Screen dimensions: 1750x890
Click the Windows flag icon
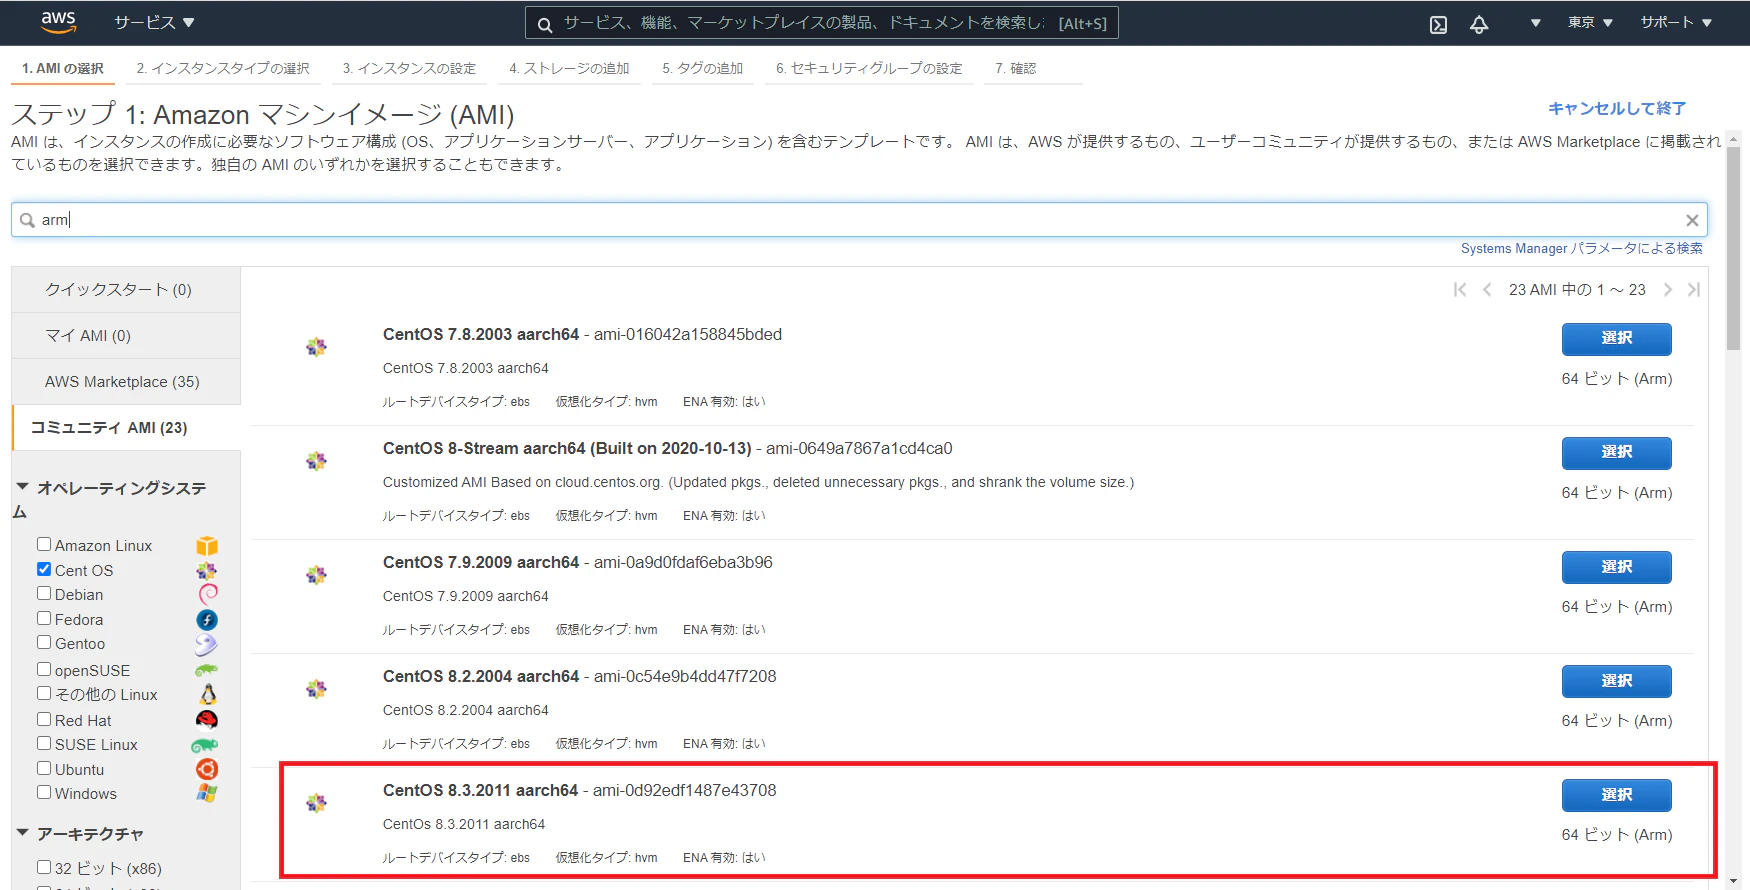[207, 793]
